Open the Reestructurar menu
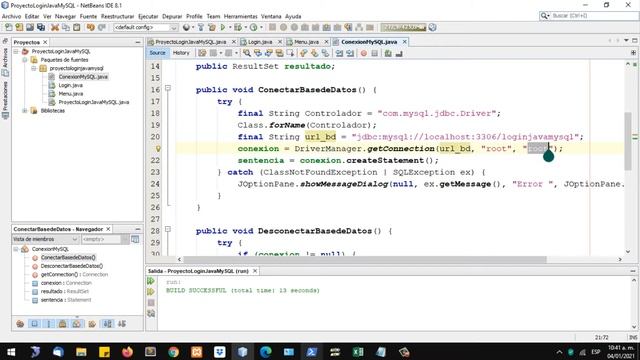 [118, 16]
